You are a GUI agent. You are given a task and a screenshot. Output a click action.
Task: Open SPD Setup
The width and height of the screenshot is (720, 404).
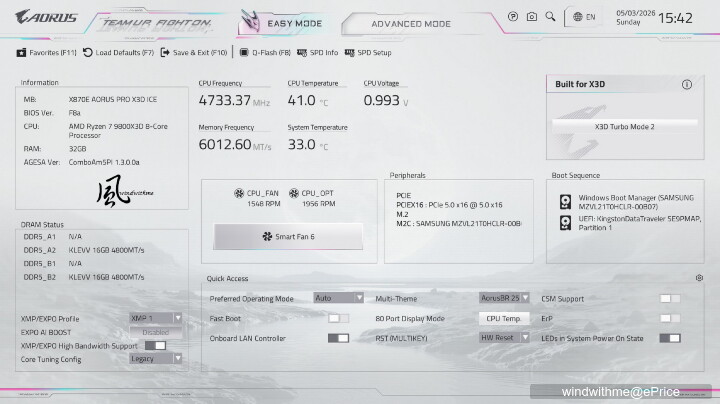pyautogui.click(x=368, y=53)
